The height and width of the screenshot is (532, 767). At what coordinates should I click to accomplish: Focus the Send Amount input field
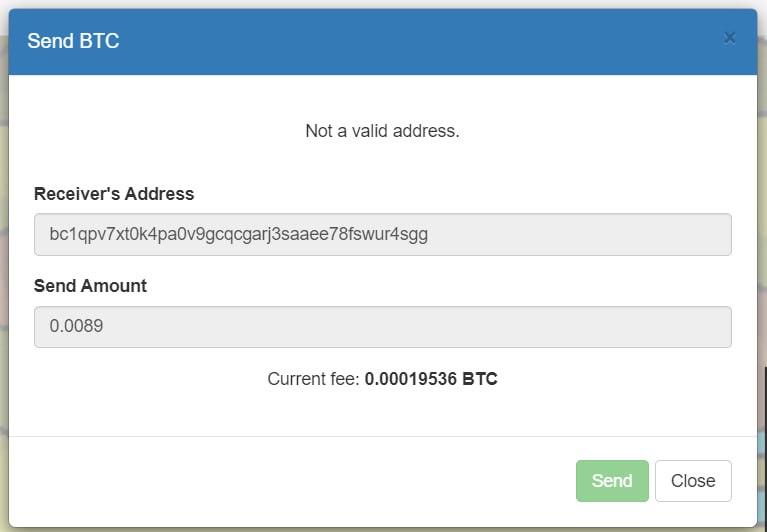tap(383, 327)
